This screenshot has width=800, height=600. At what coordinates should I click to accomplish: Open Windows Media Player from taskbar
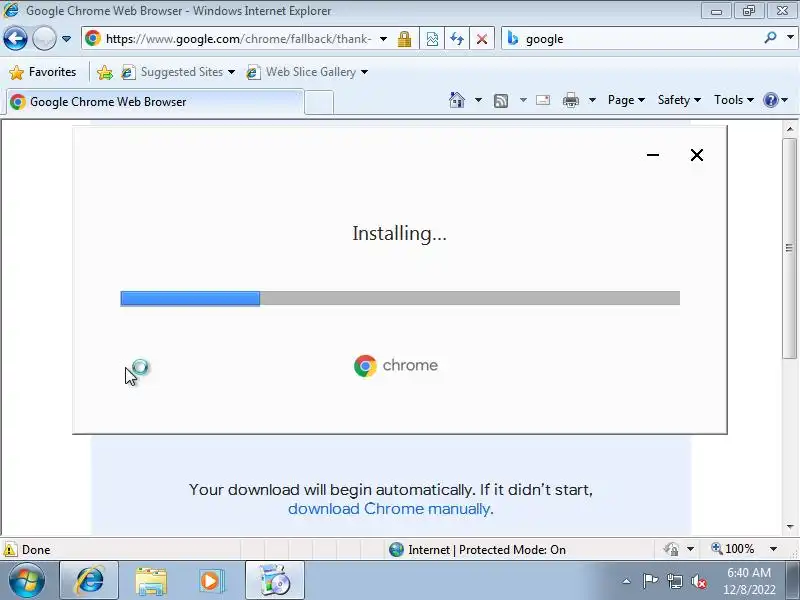coord(210,581)
